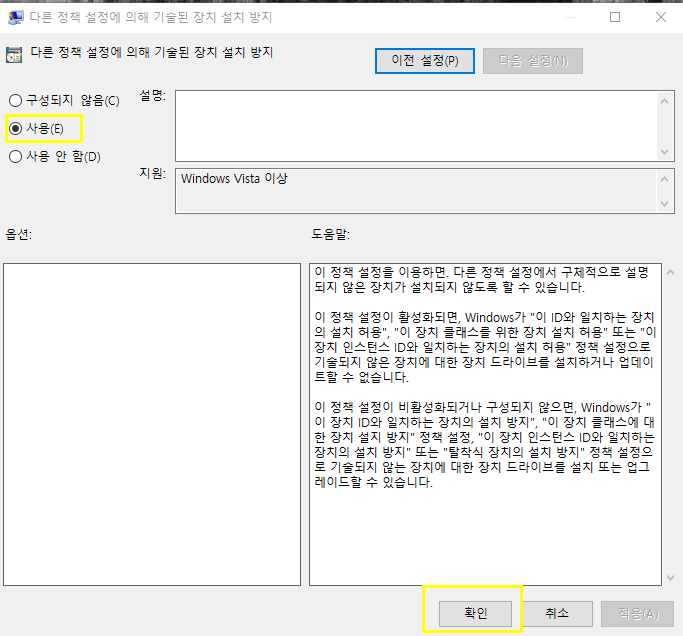Click the 도움말: label
The height and width of the screenshot is (636, 683).
pyautogui.click(x=331, y=234)
